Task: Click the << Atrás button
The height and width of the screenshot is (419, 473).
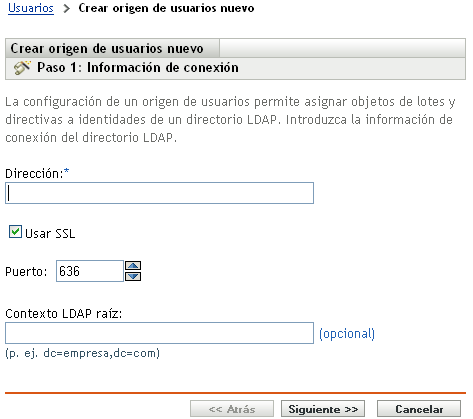Action: pyautogui.click(x=232, y=409)
